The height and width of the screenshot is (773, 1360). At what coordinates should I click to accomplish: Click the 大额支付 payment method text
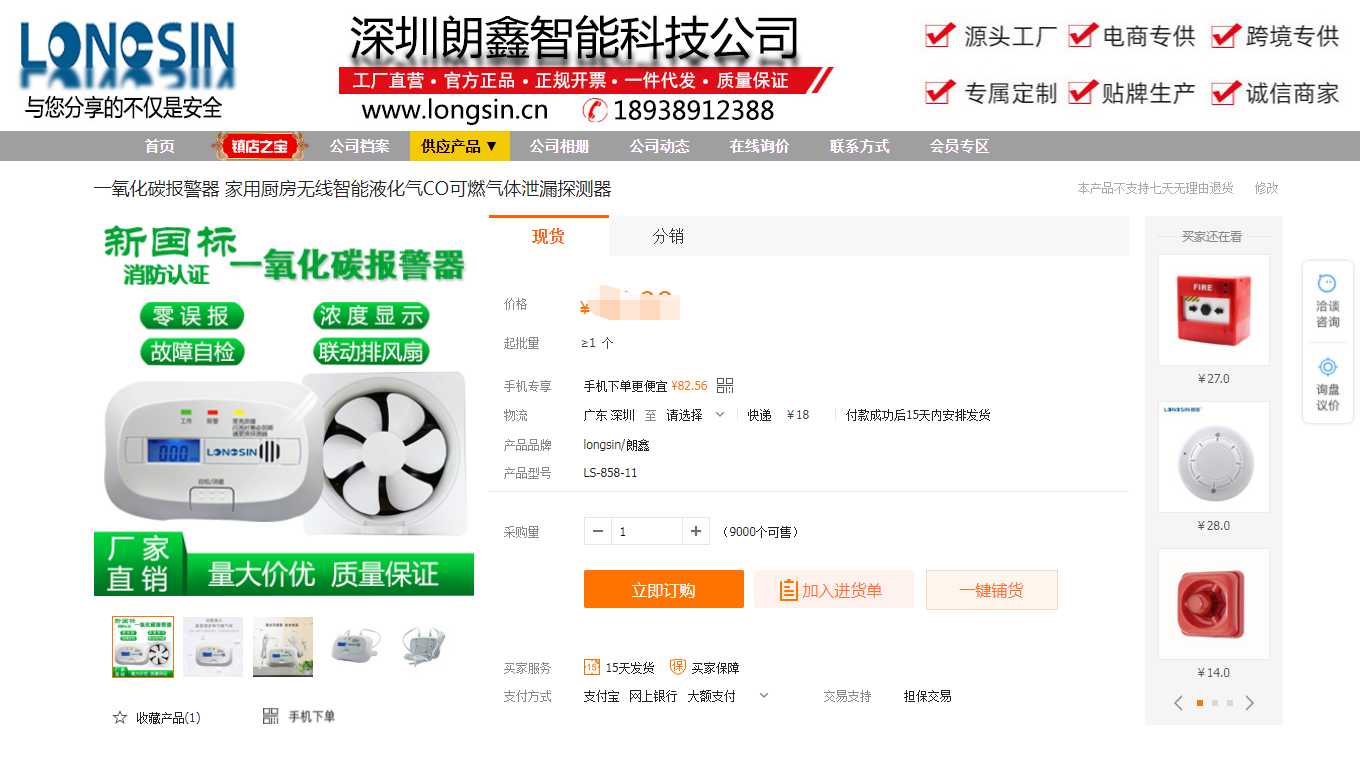click(x=711, y=696)
